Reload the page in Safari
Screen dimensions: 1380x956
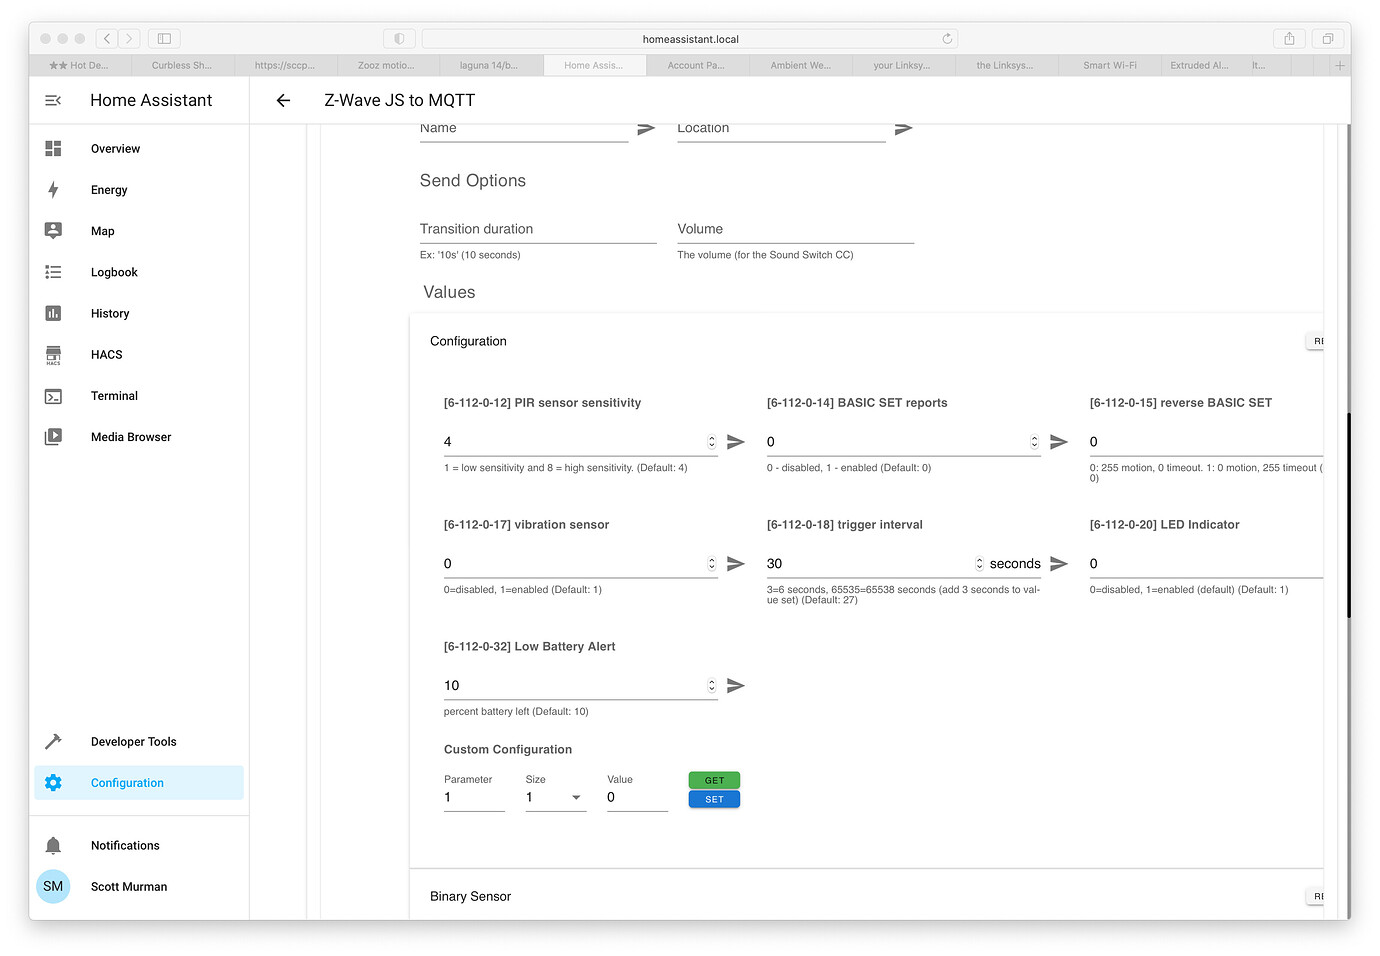coord(947,39)
